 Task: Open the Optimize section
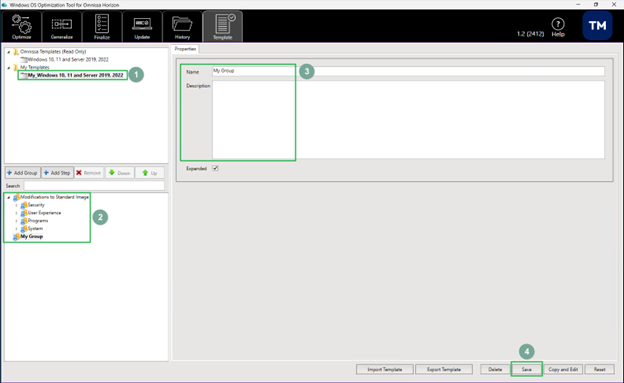21,26
